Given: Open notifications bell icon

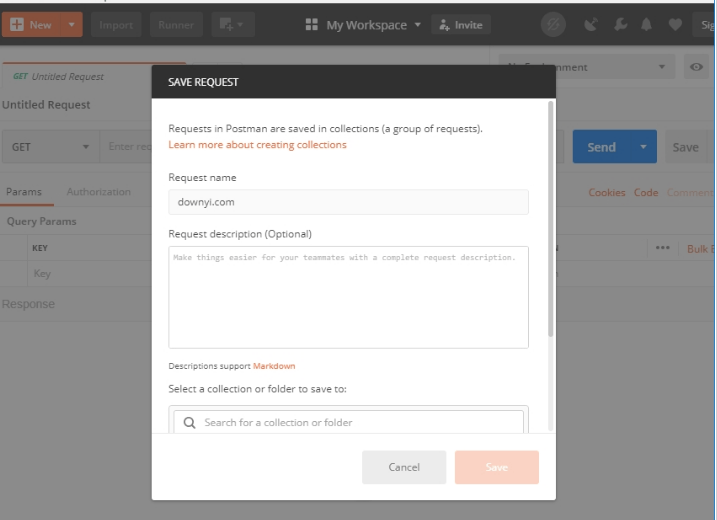Looking at the screenshot, I should click(x=646, y=25).
